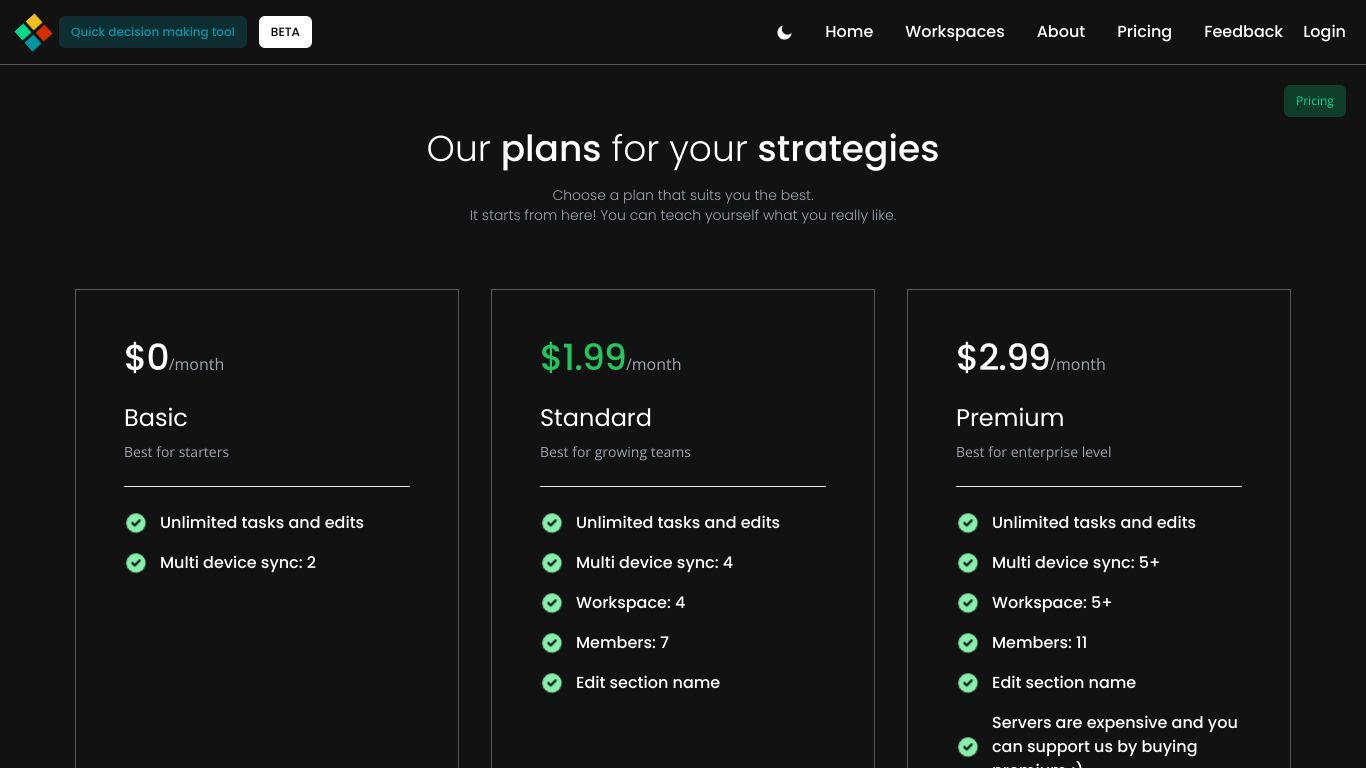
Task: Open the About page link
Action: 1061,32
